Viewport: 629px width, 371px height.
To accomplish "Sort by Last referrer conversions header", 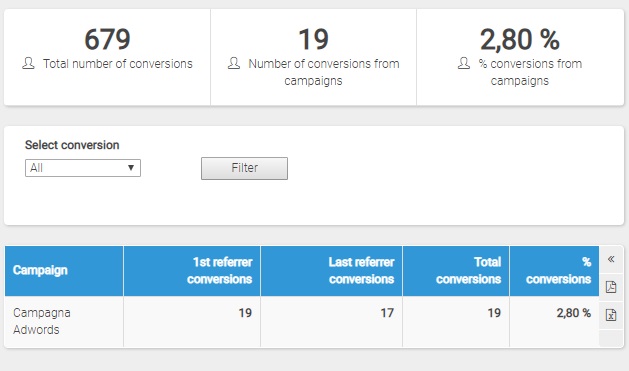I will click(x=361, y=271).
